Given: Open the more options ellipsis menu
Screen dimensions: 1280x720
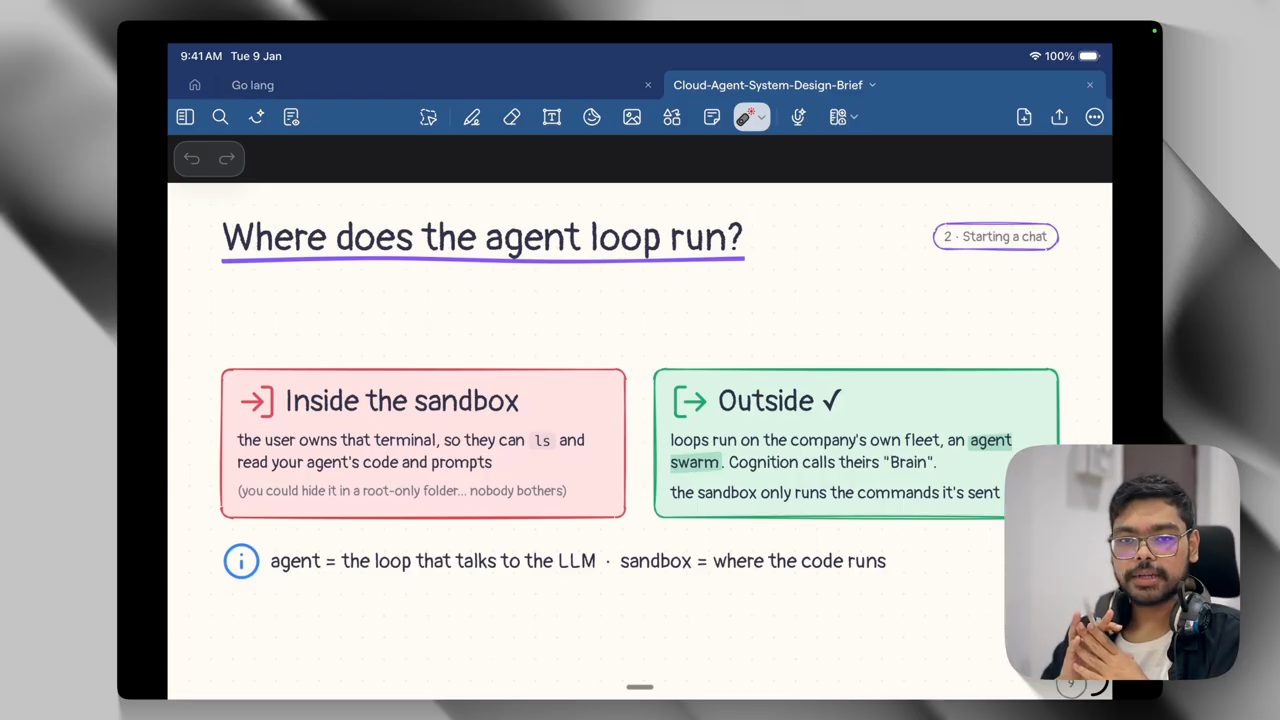Looking at the screenshot, I should [1095, 117].
